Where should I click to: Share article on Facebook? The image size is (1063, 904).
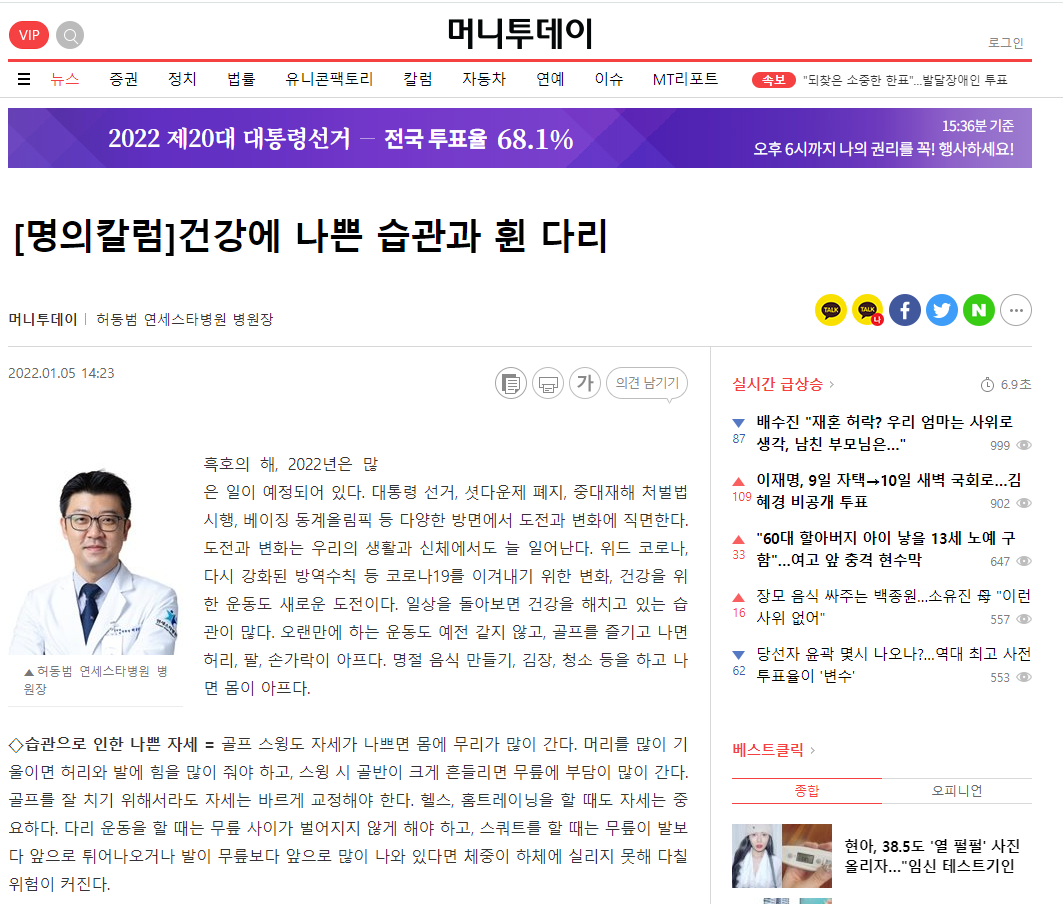[x=904, y=311]
